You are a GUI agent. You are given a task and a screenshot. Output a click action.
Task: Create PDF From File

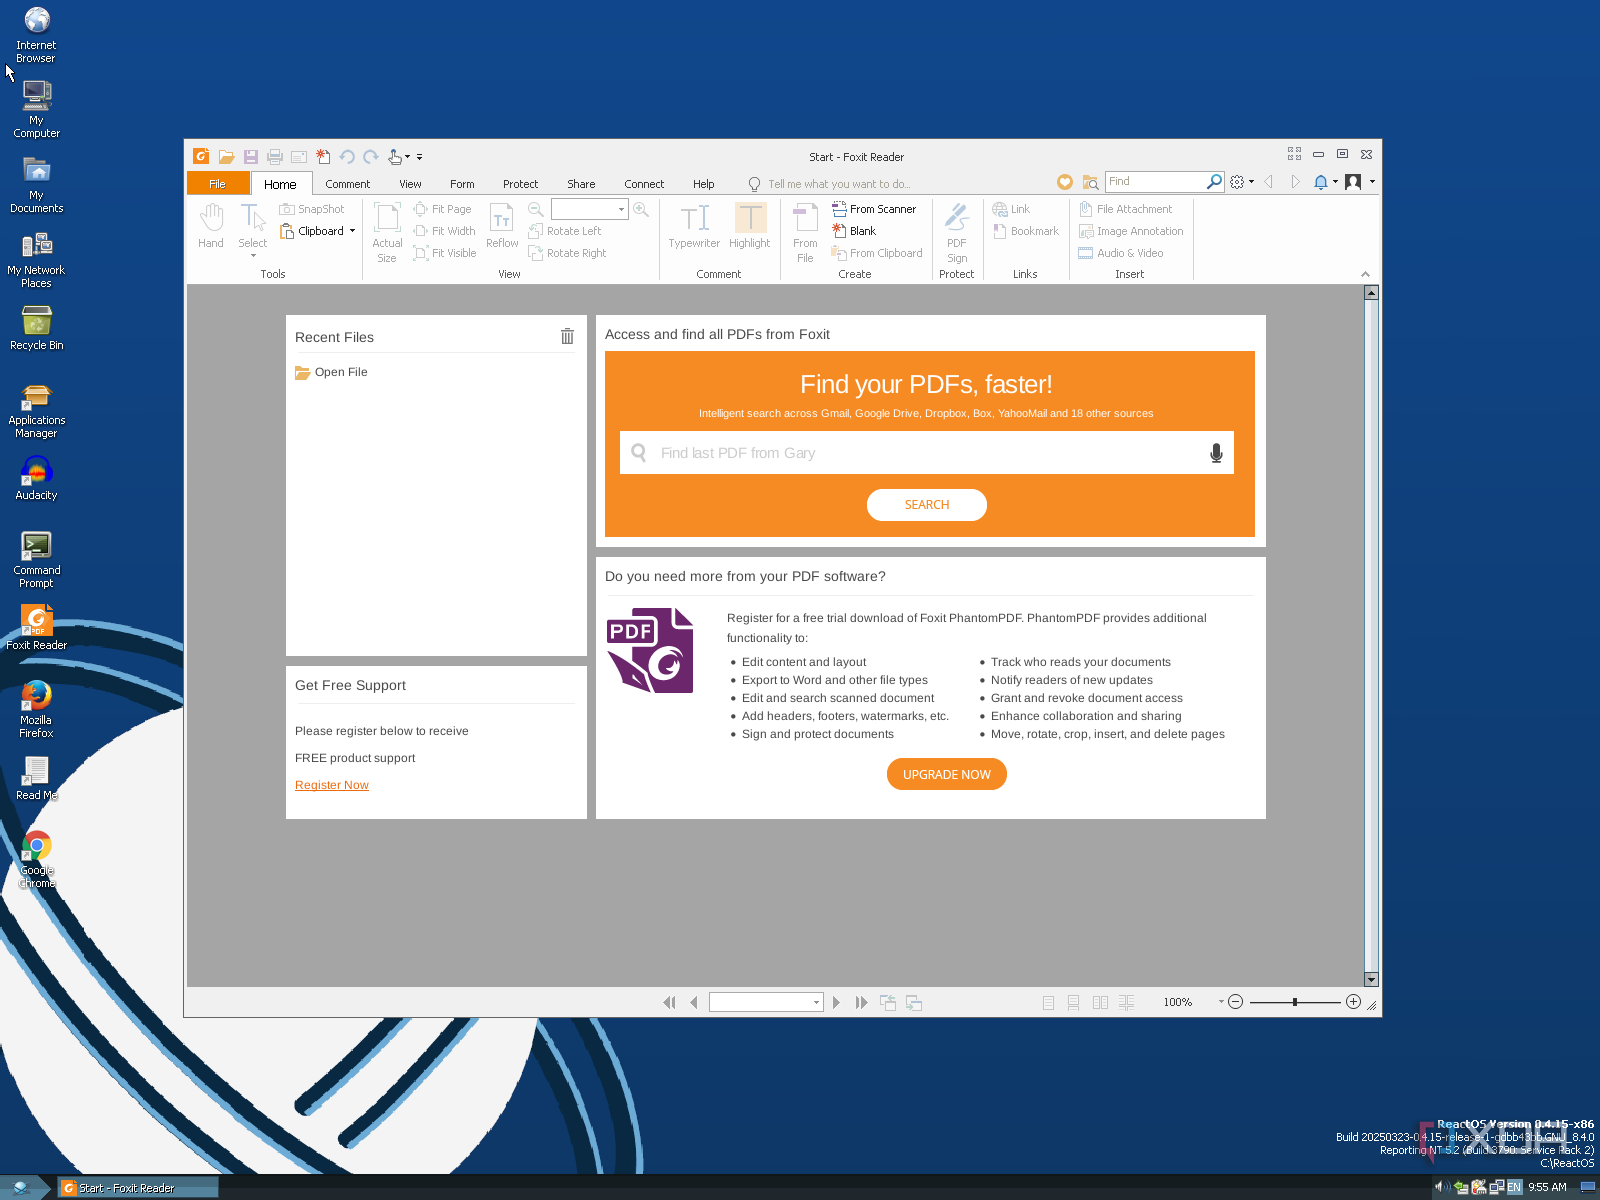point(805,232)
